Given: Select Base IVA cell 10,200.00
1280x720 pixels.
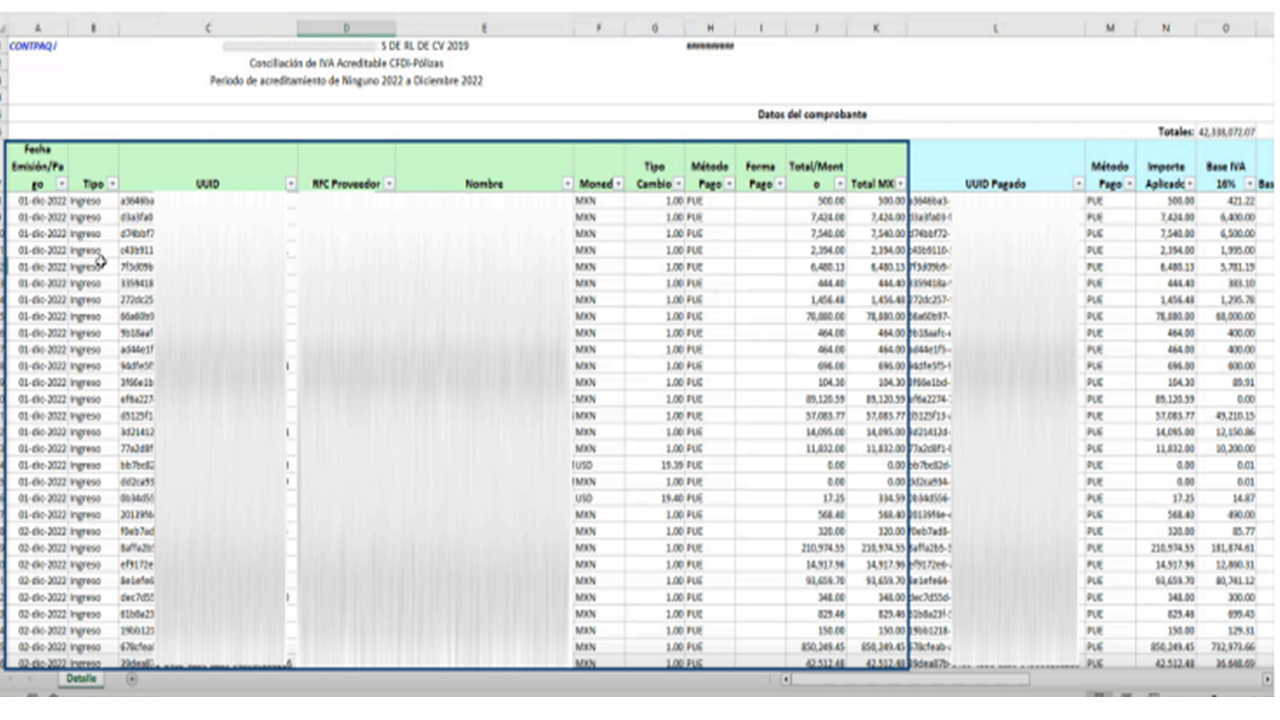Looking at the screenshot, I should pyautogui.click(x=1226, y=448).
